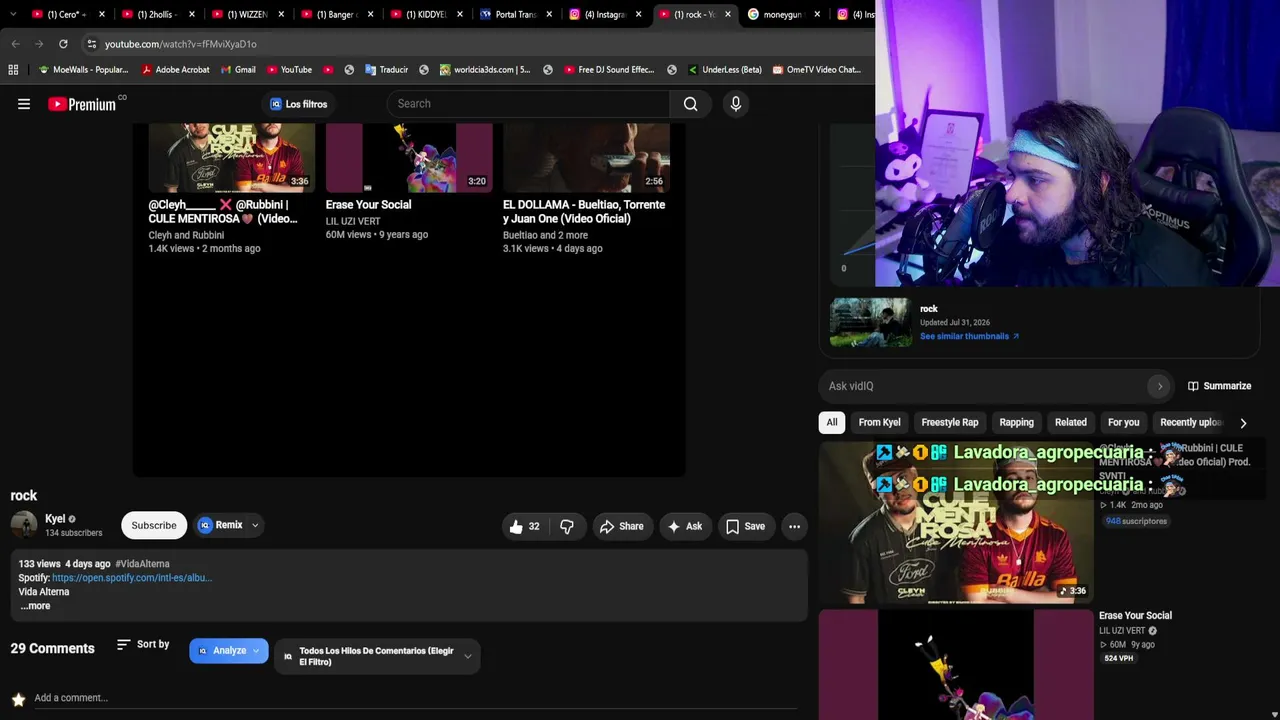
Task: Go to YouTube Premium home logo
Action: (82, 104)
